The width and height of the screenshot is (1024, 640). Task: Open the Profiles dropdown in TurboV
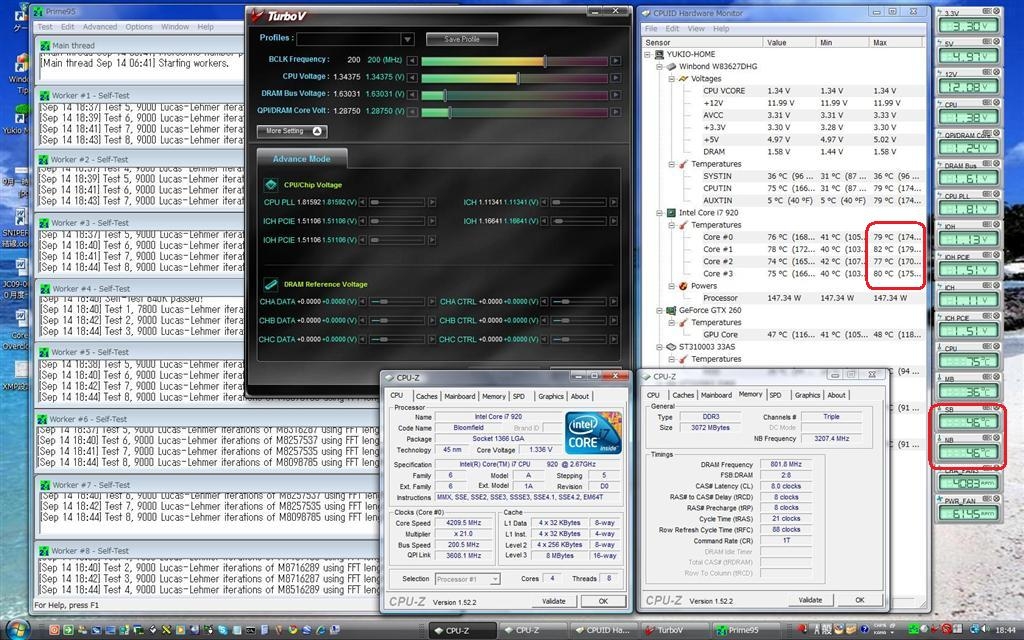pyautogui.click(x=407, y=39)
